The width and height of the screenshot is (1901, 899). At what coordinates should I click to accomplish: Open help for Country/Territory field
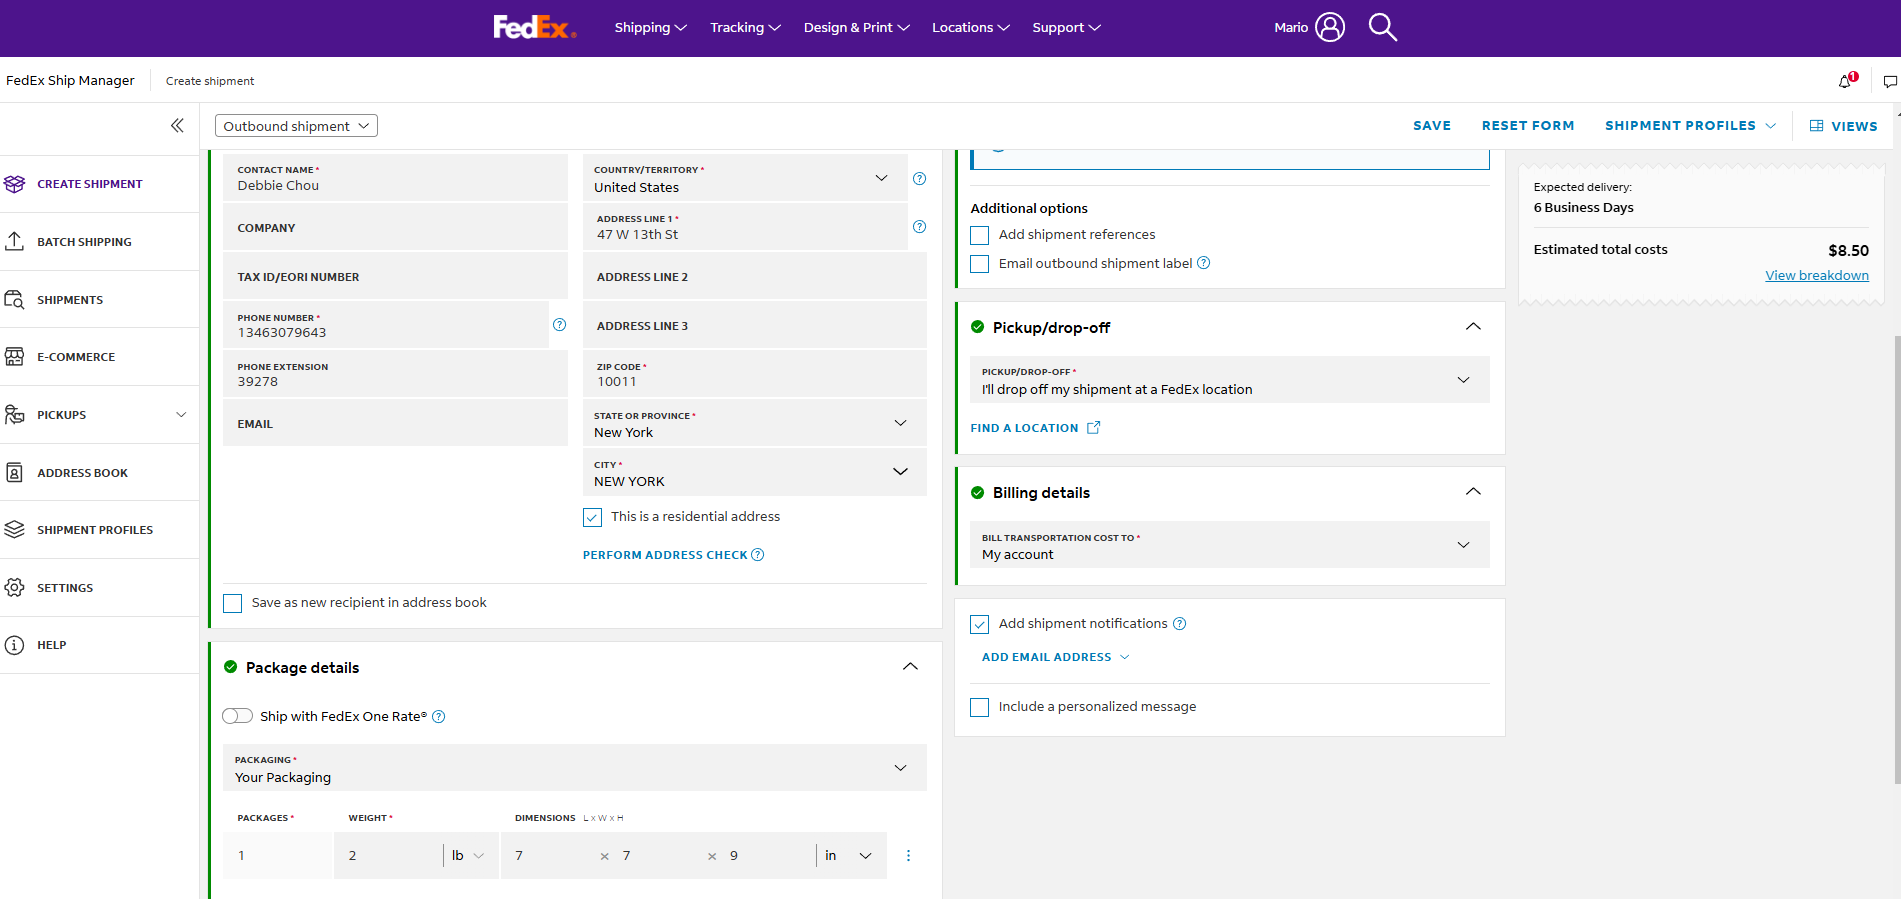[x=919, y=178]
